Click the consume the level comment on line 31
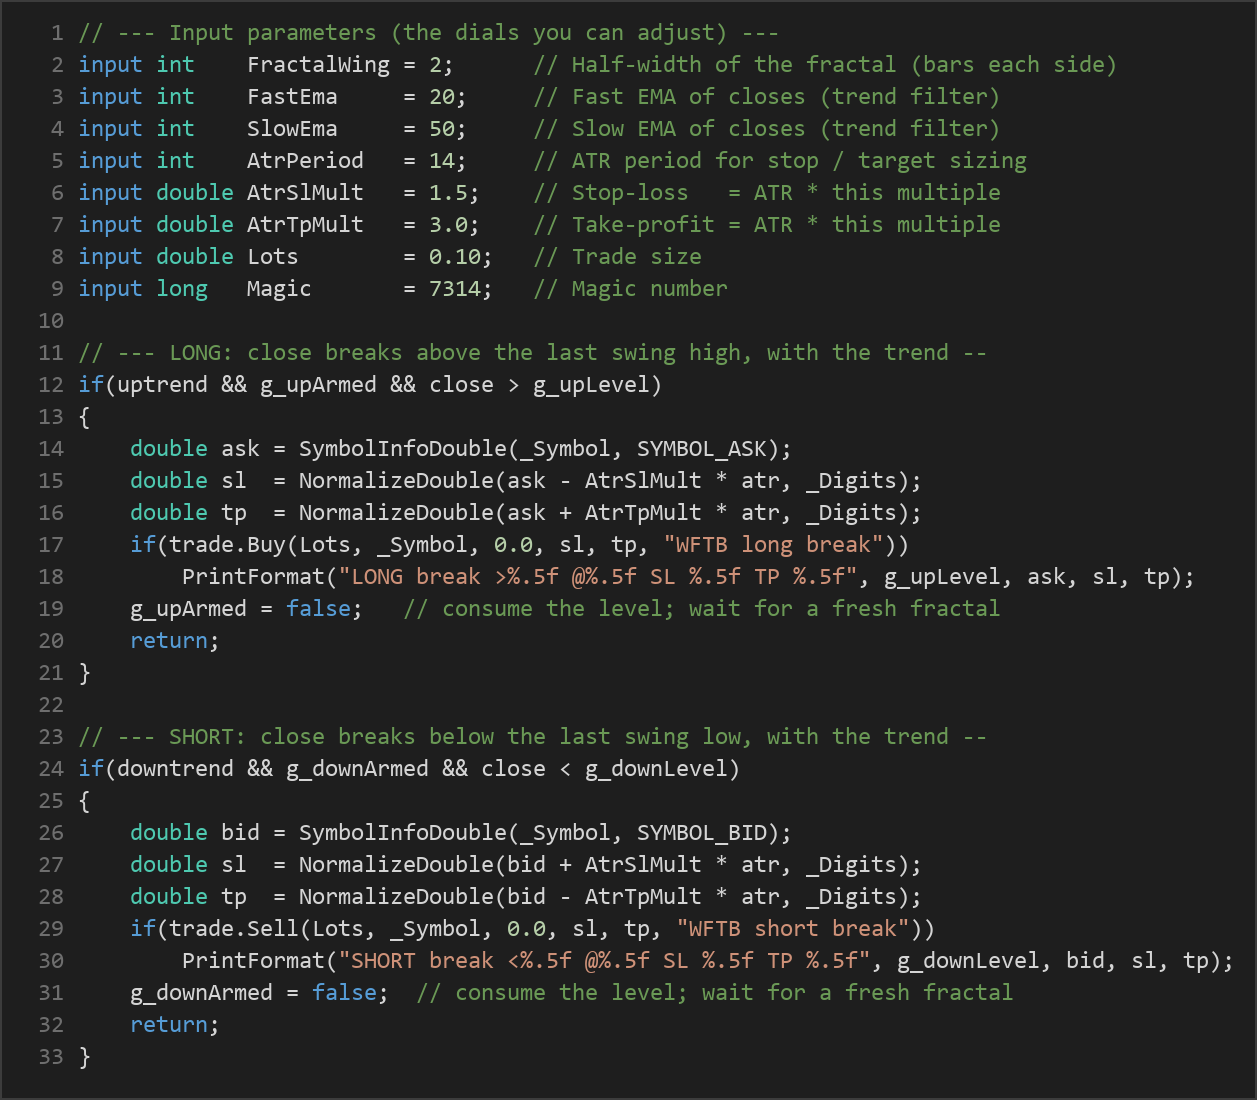This screenshot has width=1257, height=1100. [715, 993]
